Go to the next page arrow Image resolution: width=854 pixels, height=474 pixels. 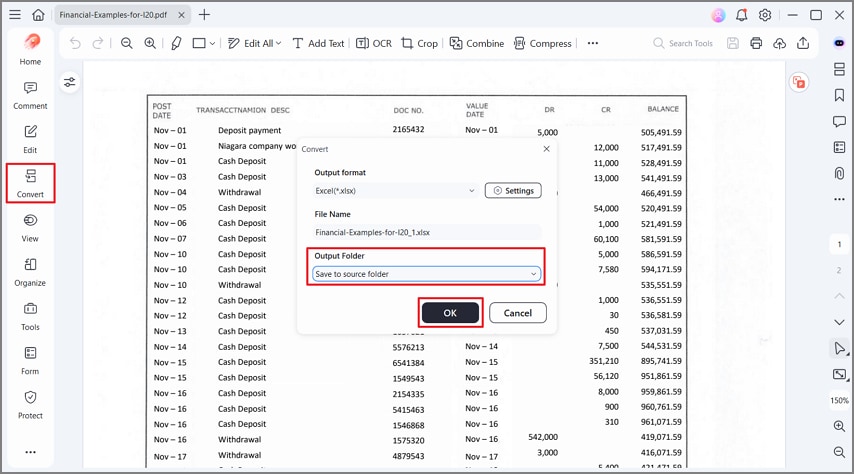[839, 322]
